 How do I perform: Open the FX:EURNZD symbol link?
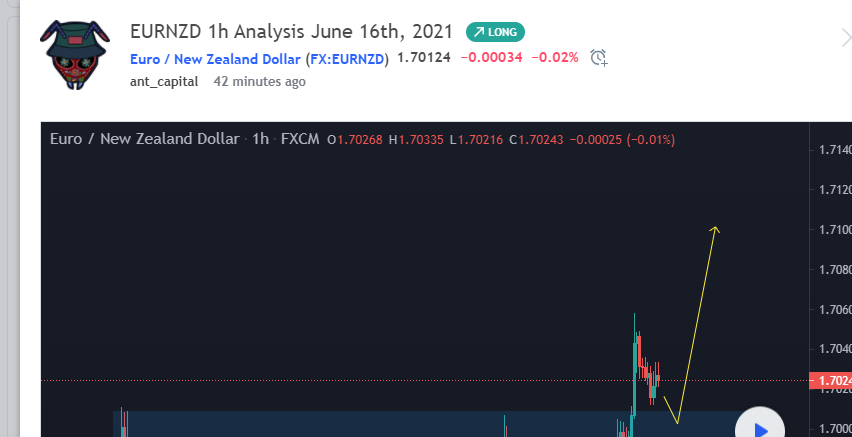pos(348,58)
